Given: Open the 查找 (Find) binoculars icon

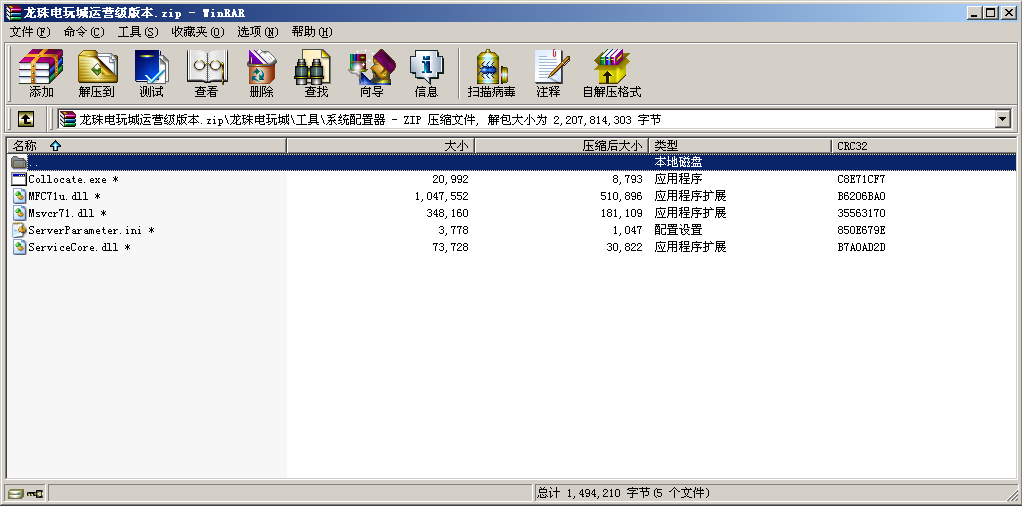Looking at the screenshot, I should [315, 72].
